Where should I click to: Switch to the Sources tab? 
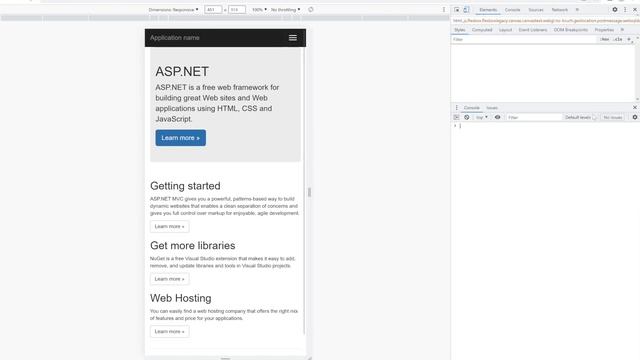tap(536, 10)
